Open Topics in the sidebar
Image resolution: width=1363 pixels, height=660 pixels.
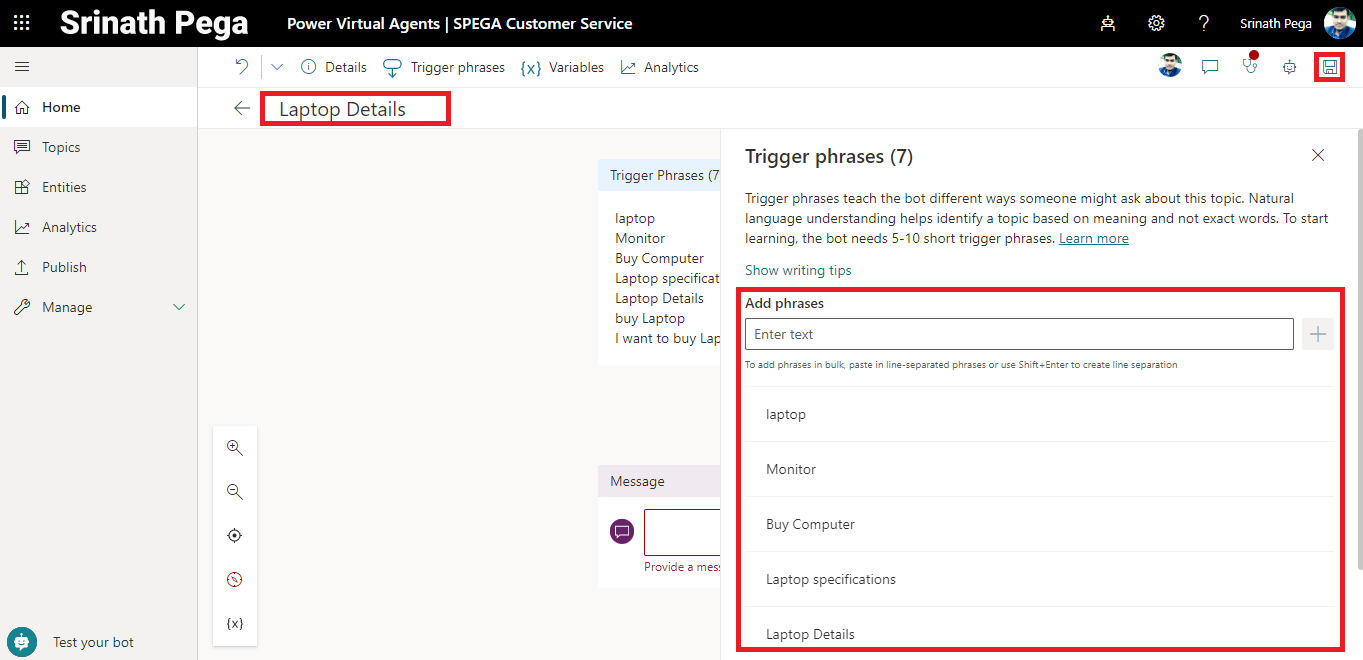61,147
